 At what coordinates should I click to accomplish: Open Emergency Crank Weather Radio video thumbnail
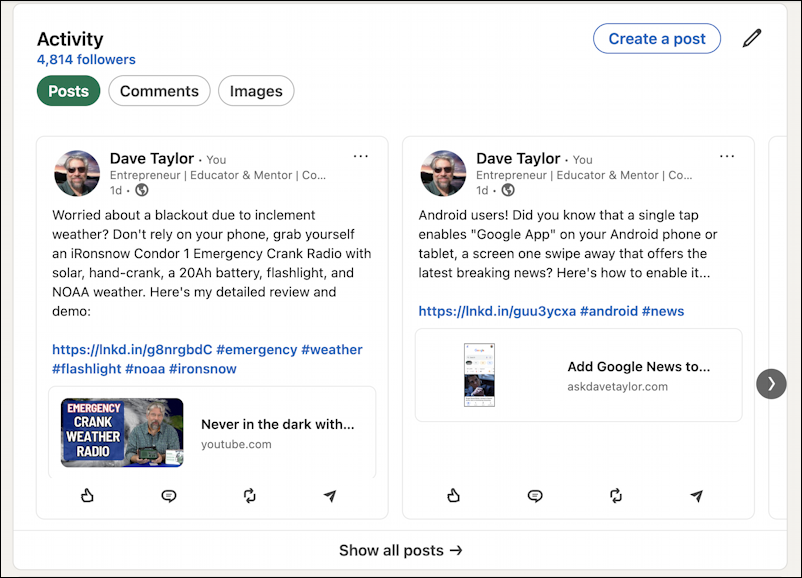tap(122, 433)
